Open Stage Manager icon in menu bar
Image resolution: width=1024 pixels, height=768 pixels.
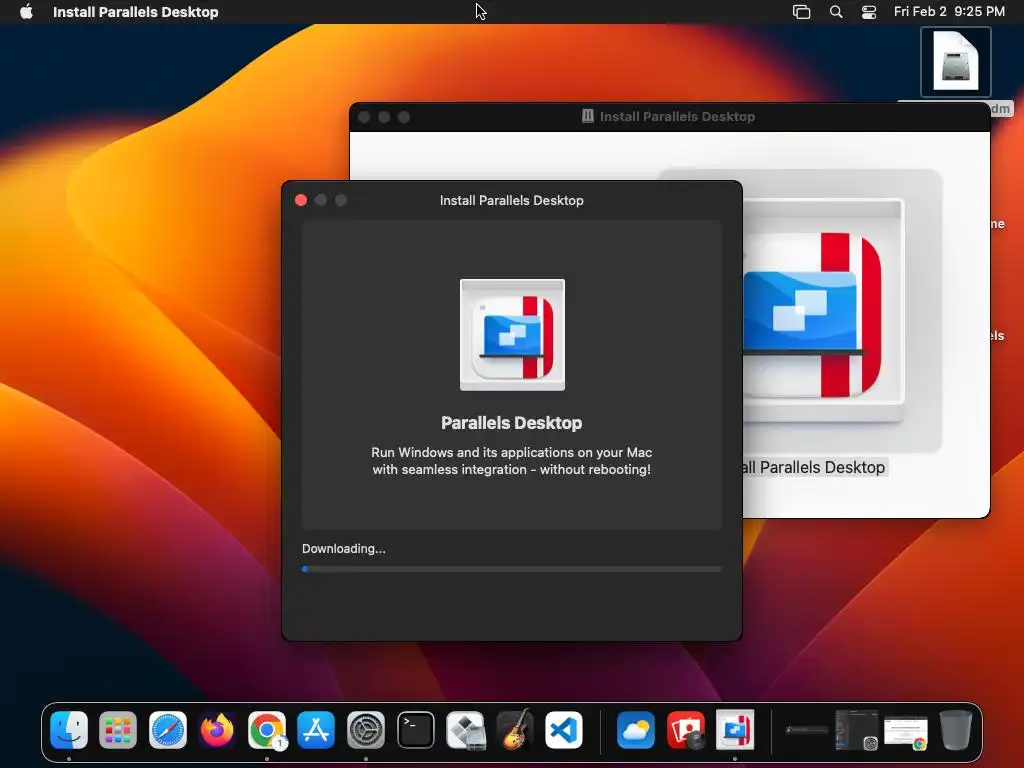801,12
